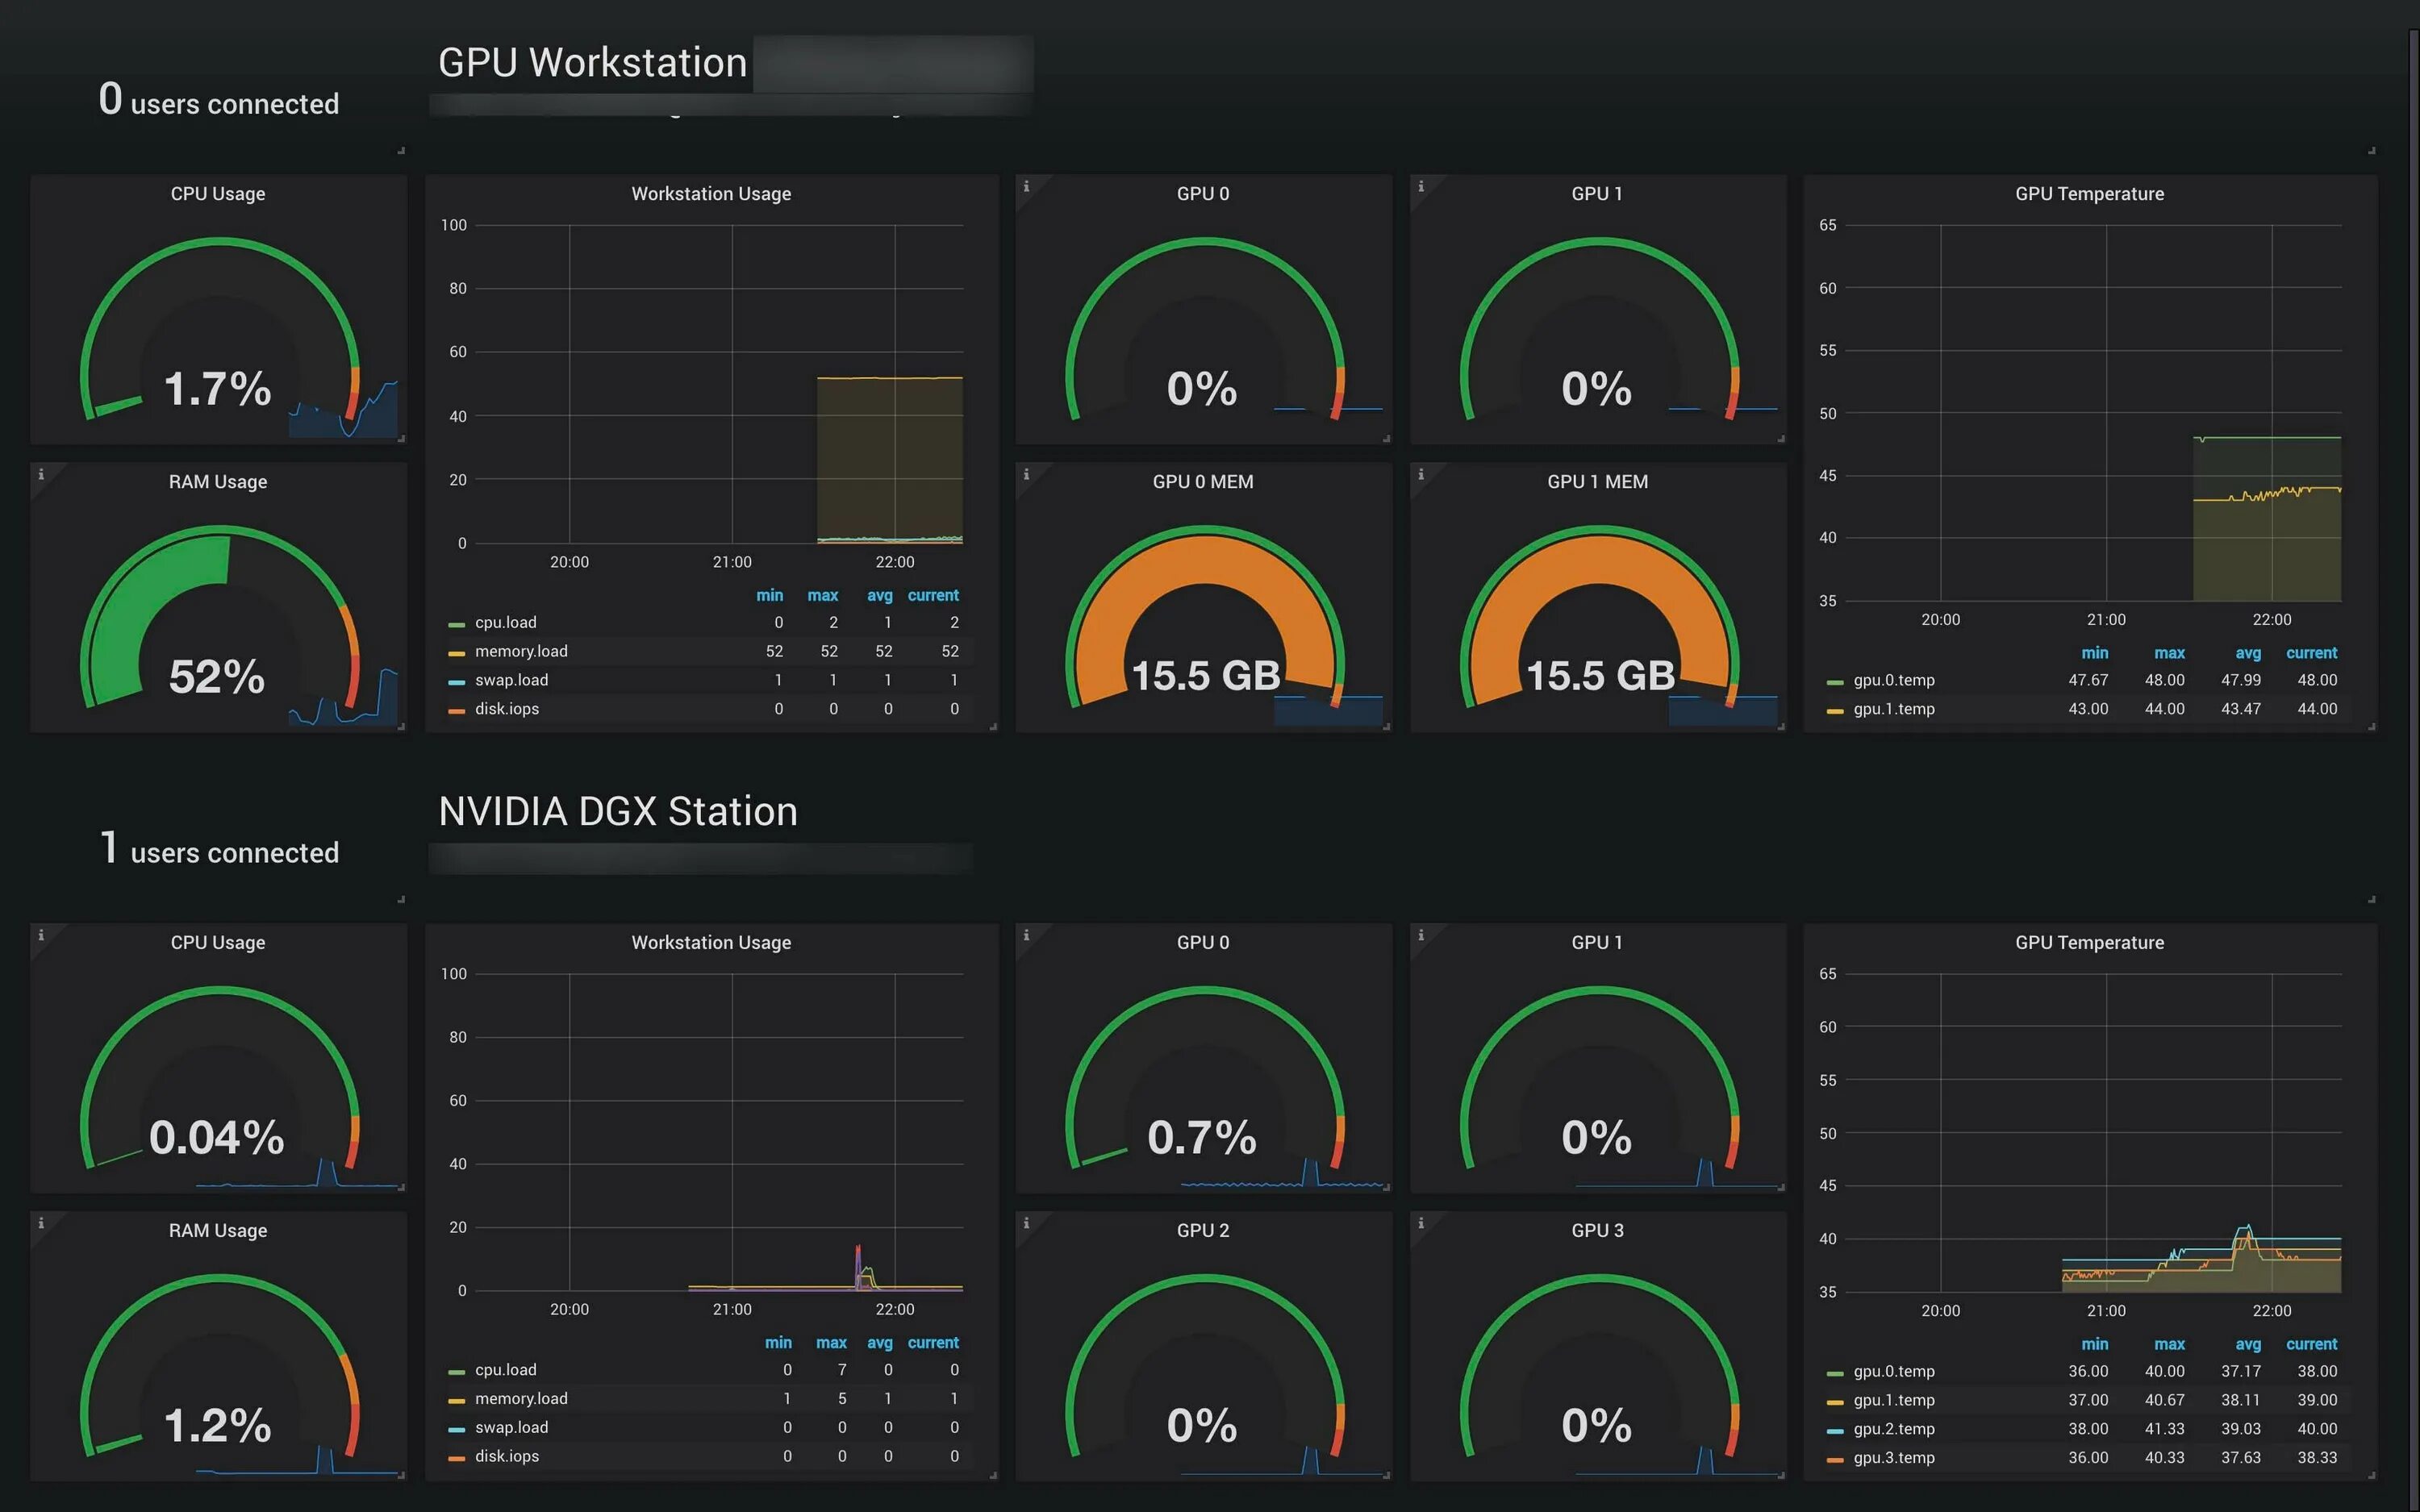Sort by current column in DGX temperature legend
2420x1512 pixels.
(x=2311, y=1344)
